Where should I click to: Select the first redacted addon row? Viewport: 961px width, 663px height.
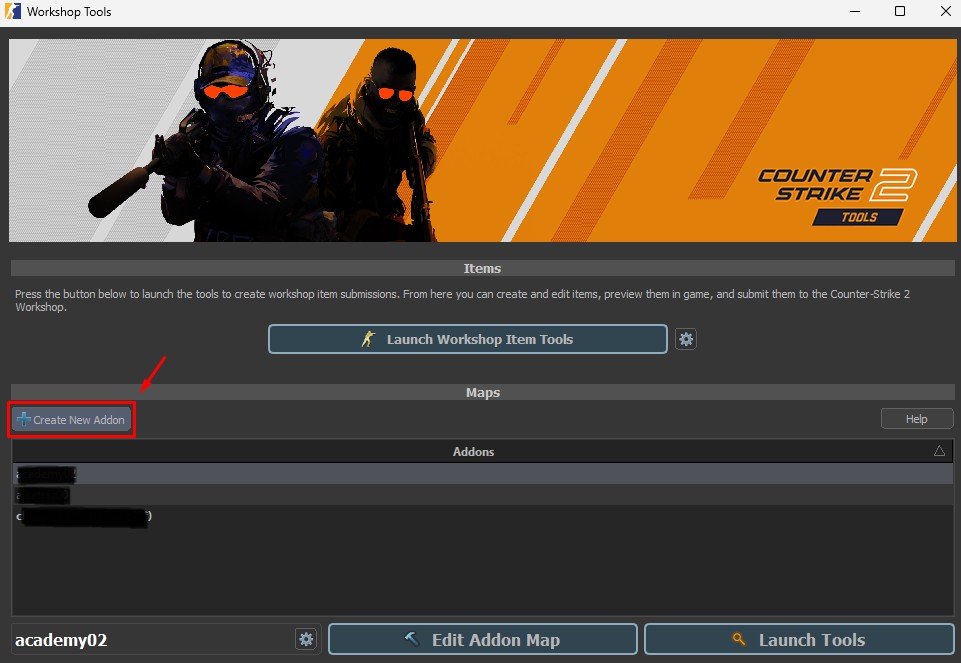[x=482, y=474]
